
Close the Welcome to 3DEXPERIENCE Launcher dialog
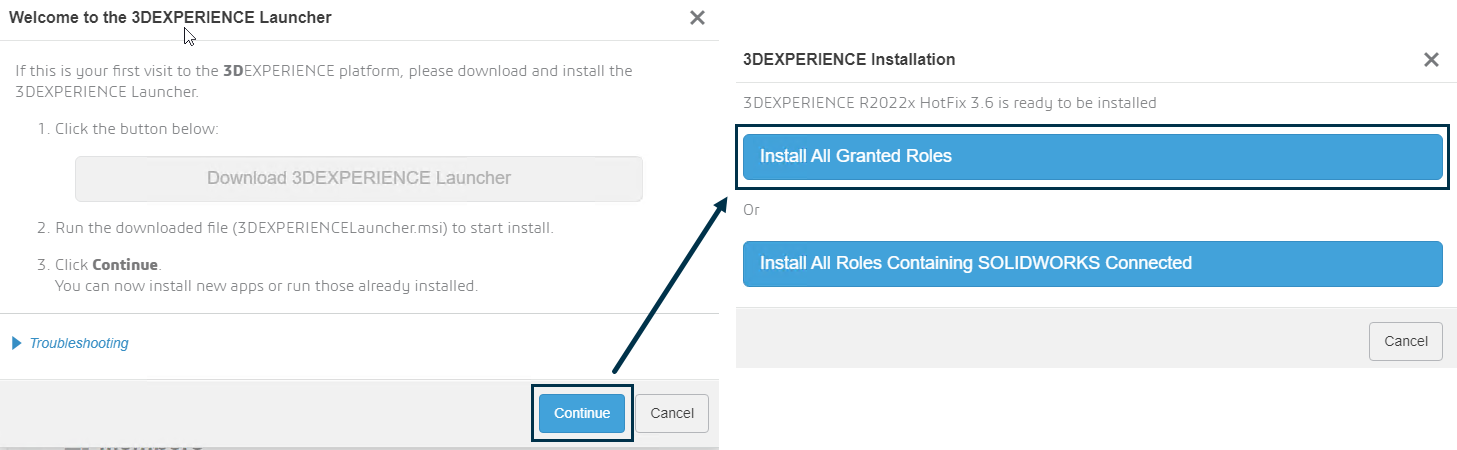697,17
